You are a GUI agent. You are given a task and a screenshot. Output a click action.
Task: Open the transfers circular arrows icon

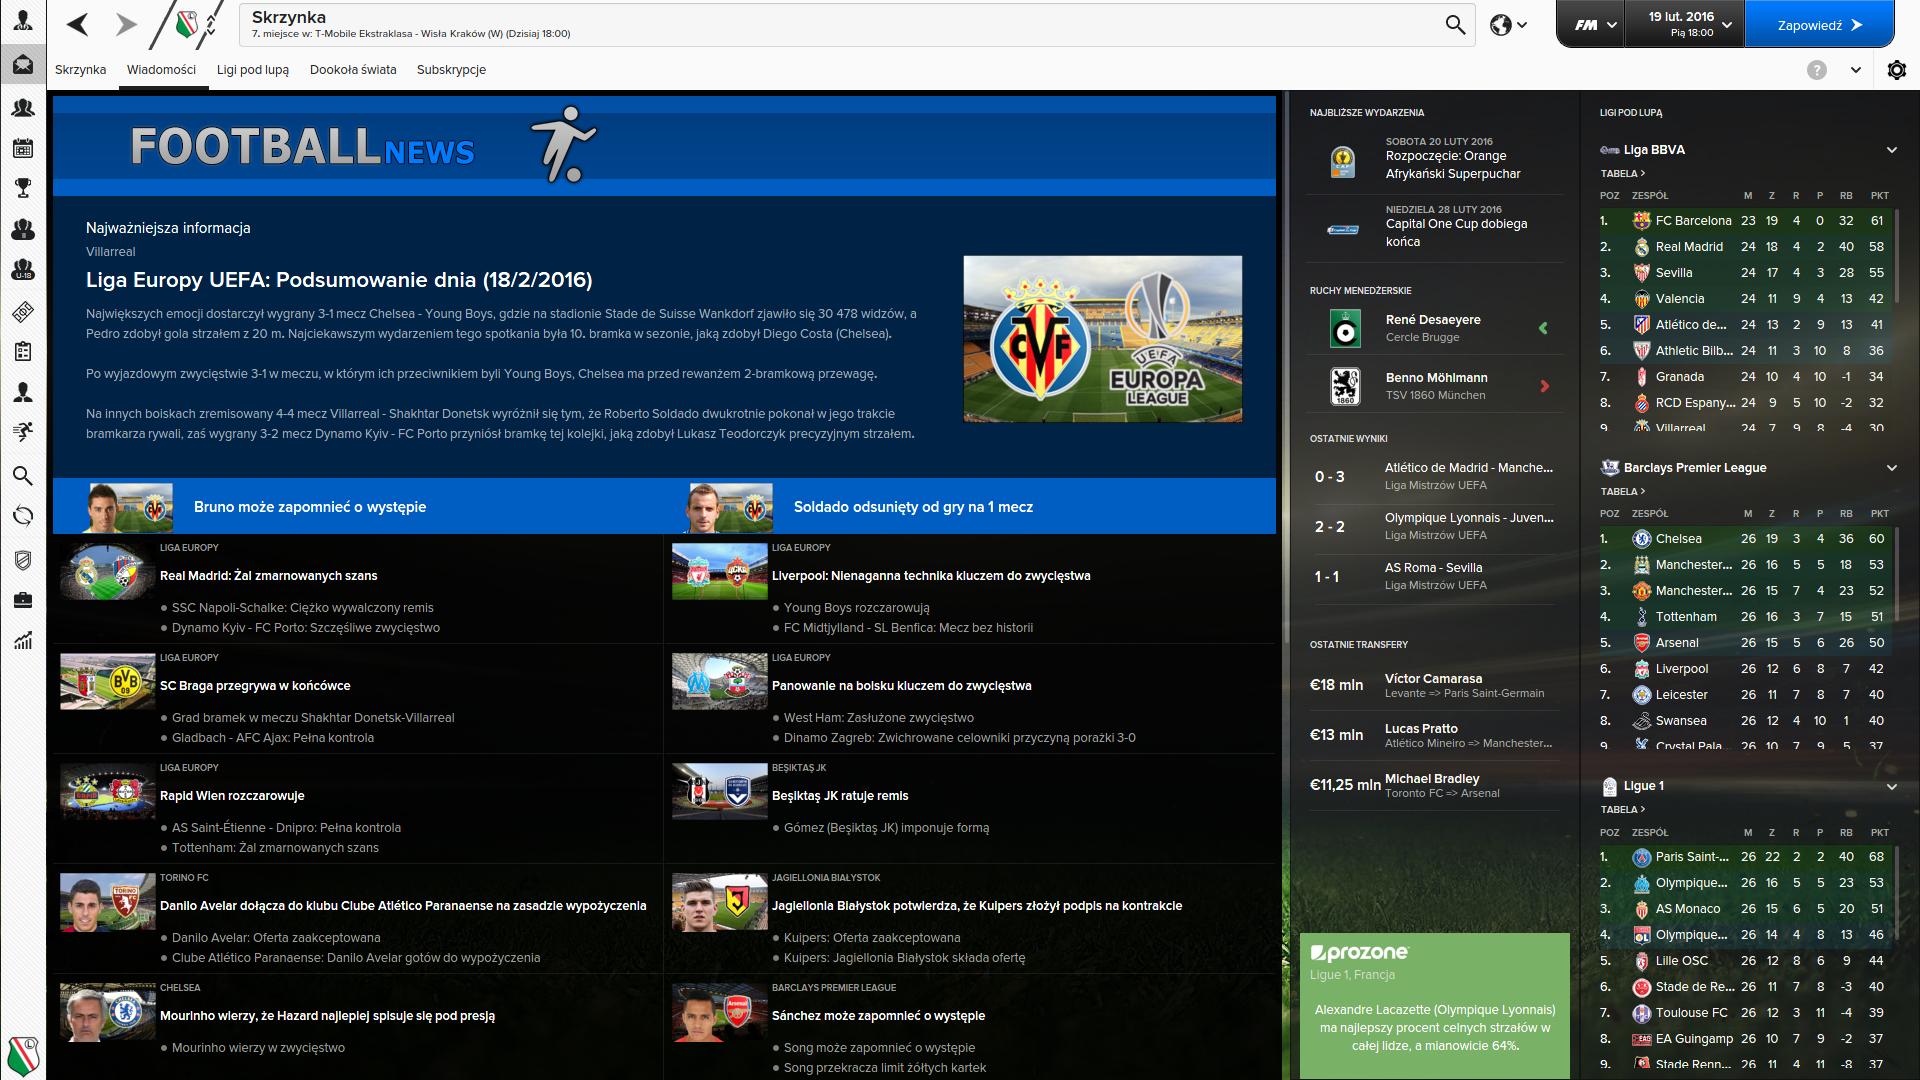coord(23,516)
